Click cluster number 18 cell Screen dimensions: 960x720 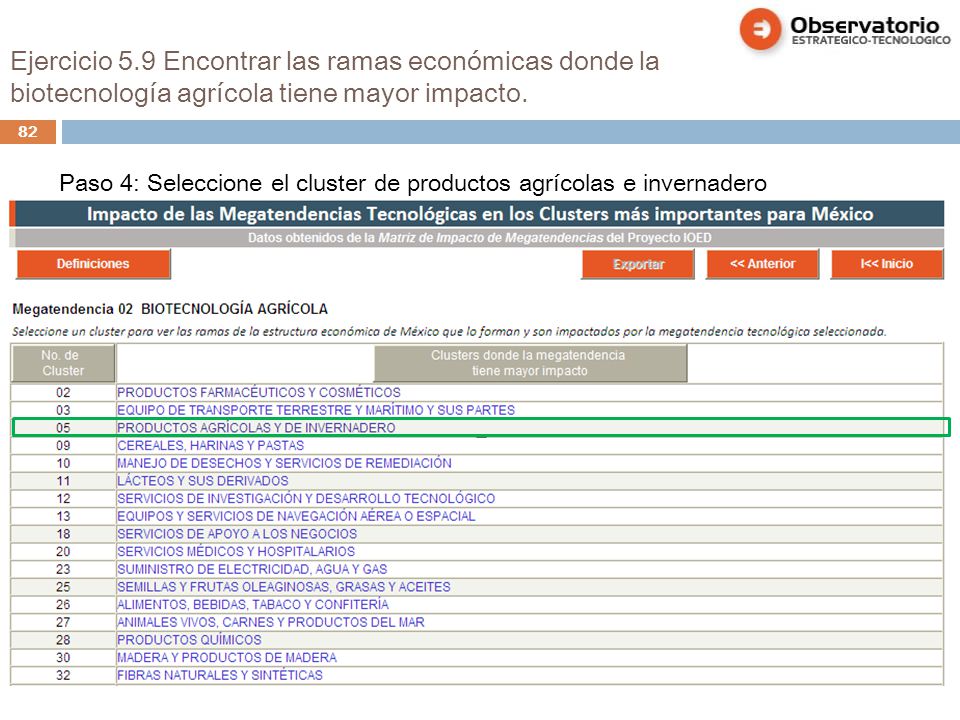coord(63,534)
